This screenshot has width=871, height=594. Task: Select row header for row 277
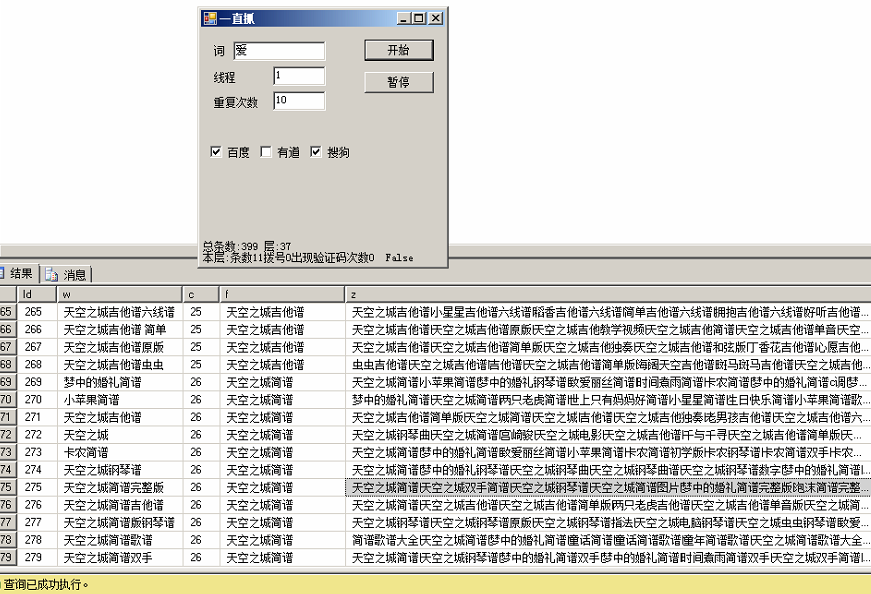pos(8,522)
